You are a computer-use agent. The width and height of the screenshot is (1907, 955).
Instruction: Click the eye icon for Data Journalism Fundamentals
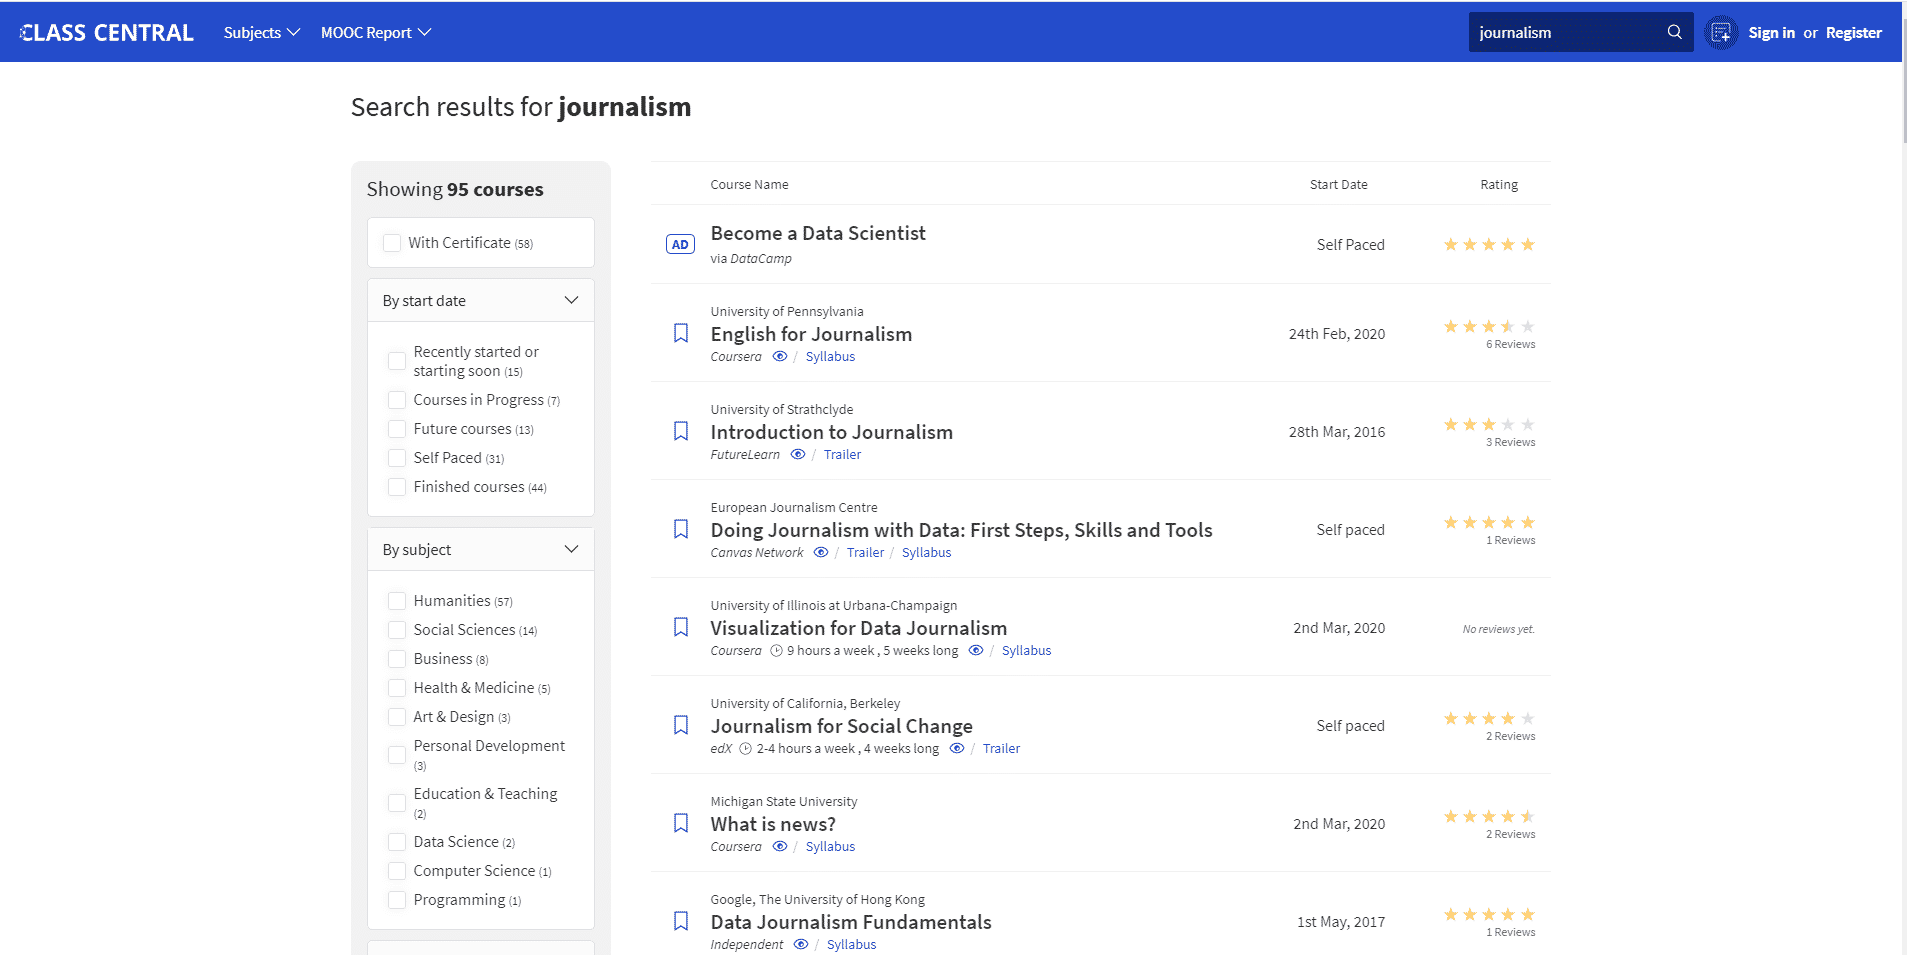(x=801, y=944)
